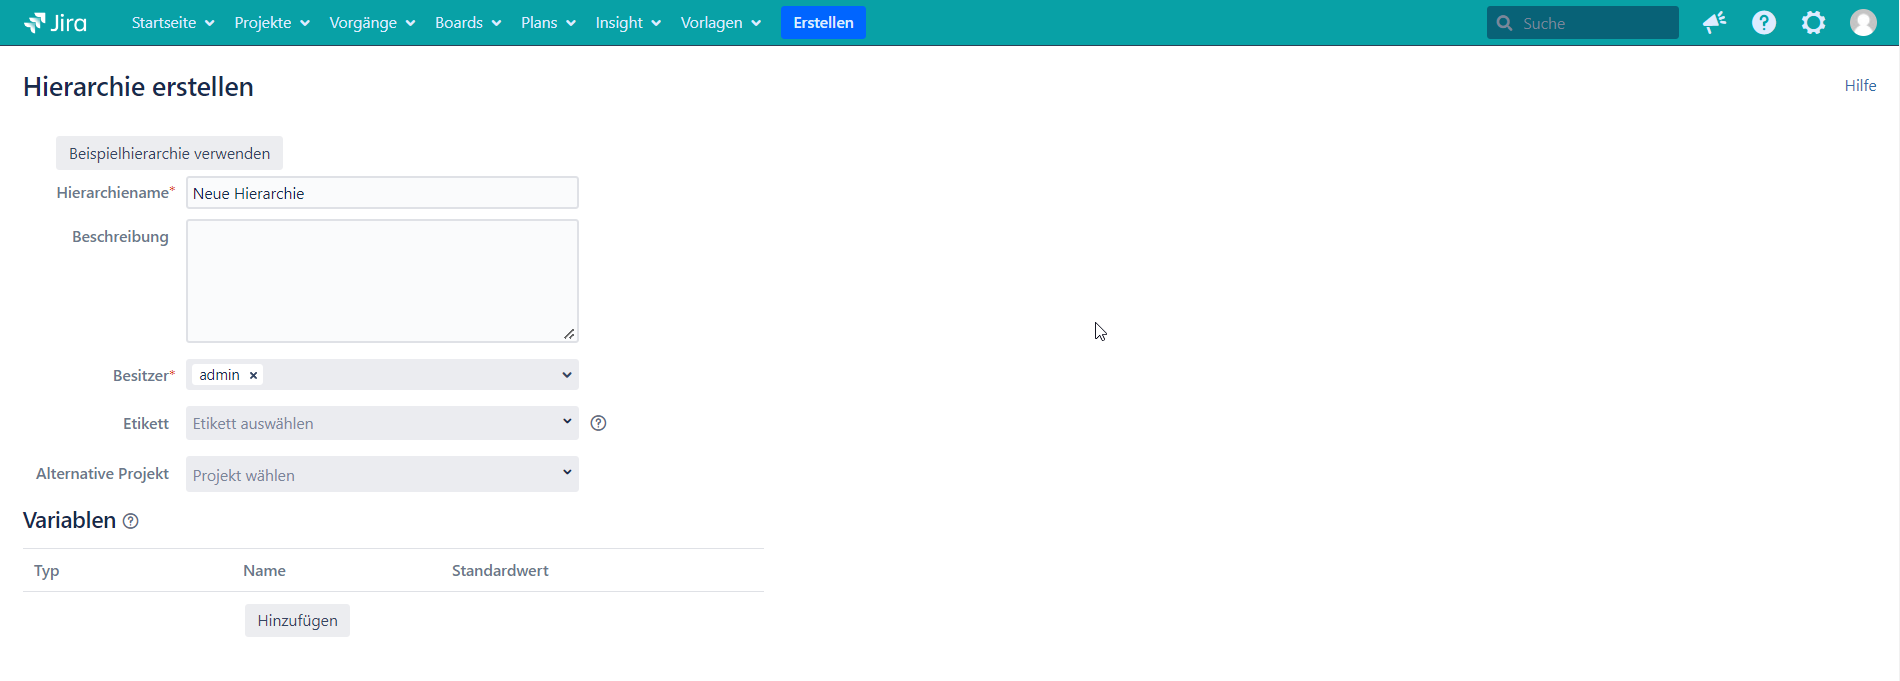Remove admin from the Besitzer field

pos(254,375)
